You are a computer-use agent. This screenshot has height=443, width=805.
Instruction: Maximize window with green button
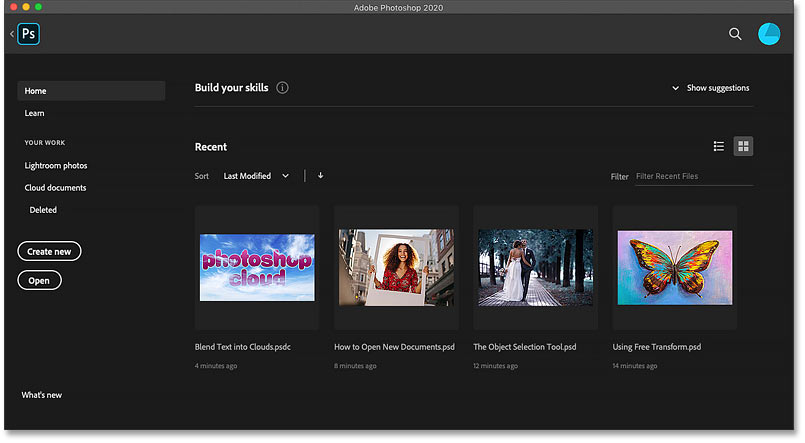pos(38,7)
